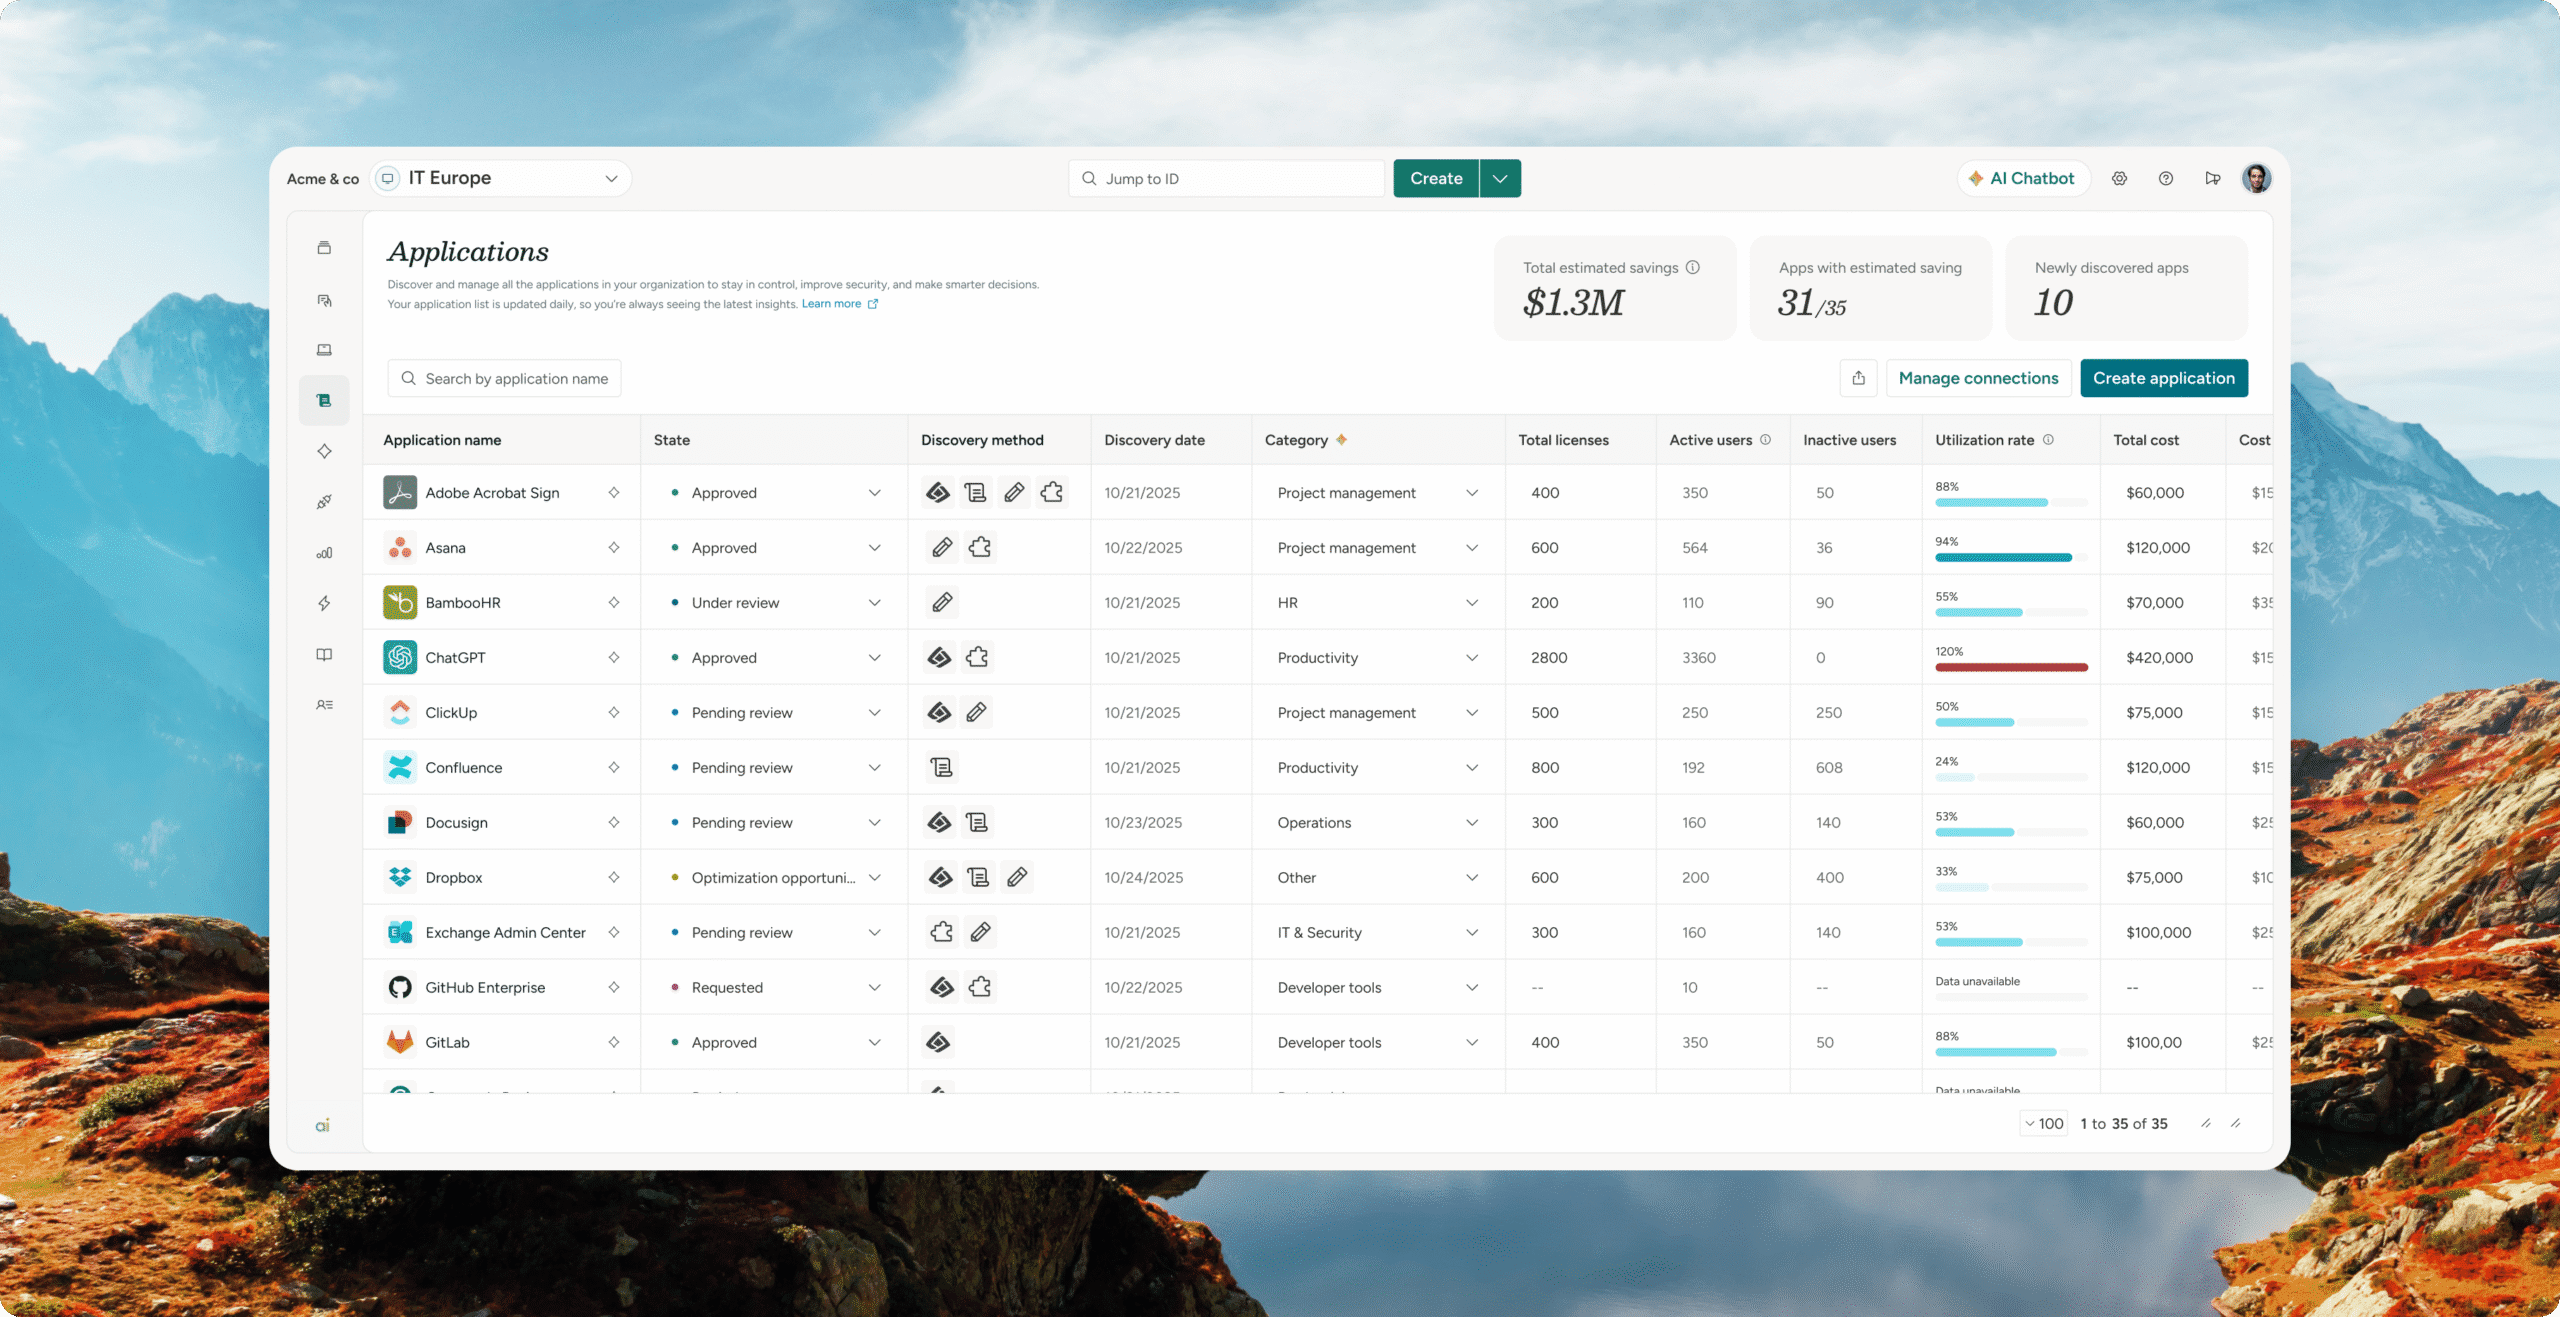Click the user profile avatar

(x=2256, y=179)
